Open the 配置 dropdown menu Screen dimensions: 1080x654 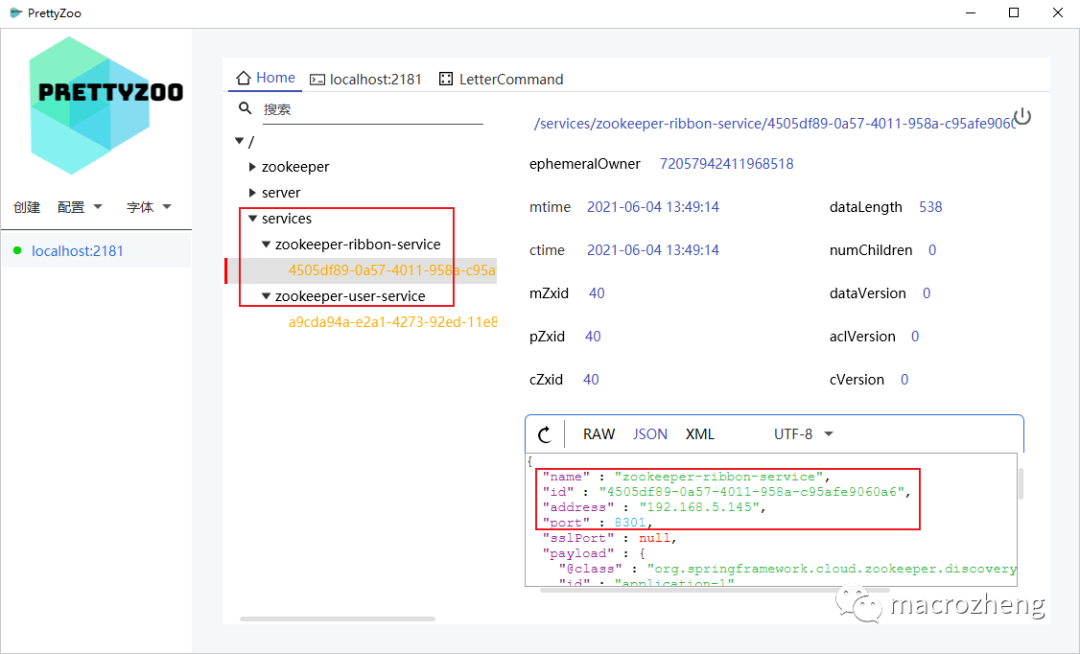click(80, 207)
